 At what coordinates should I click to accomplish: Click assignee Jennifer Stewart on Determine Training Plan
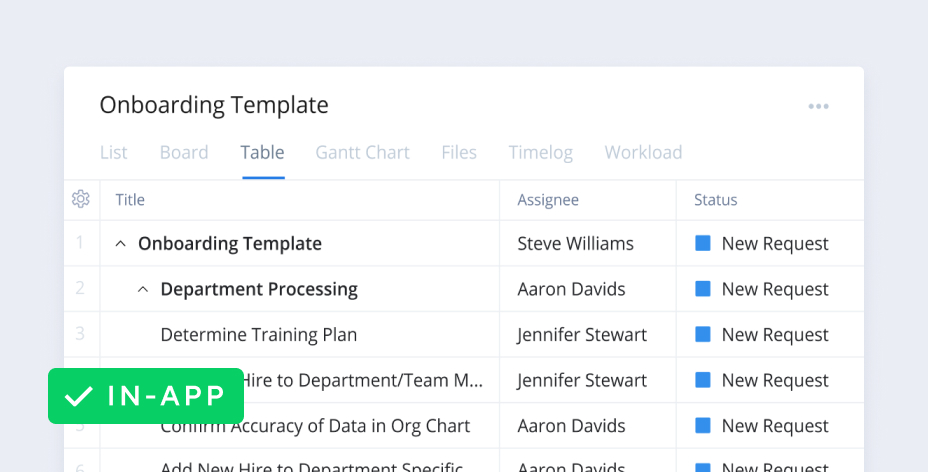[x=582, y=335]
